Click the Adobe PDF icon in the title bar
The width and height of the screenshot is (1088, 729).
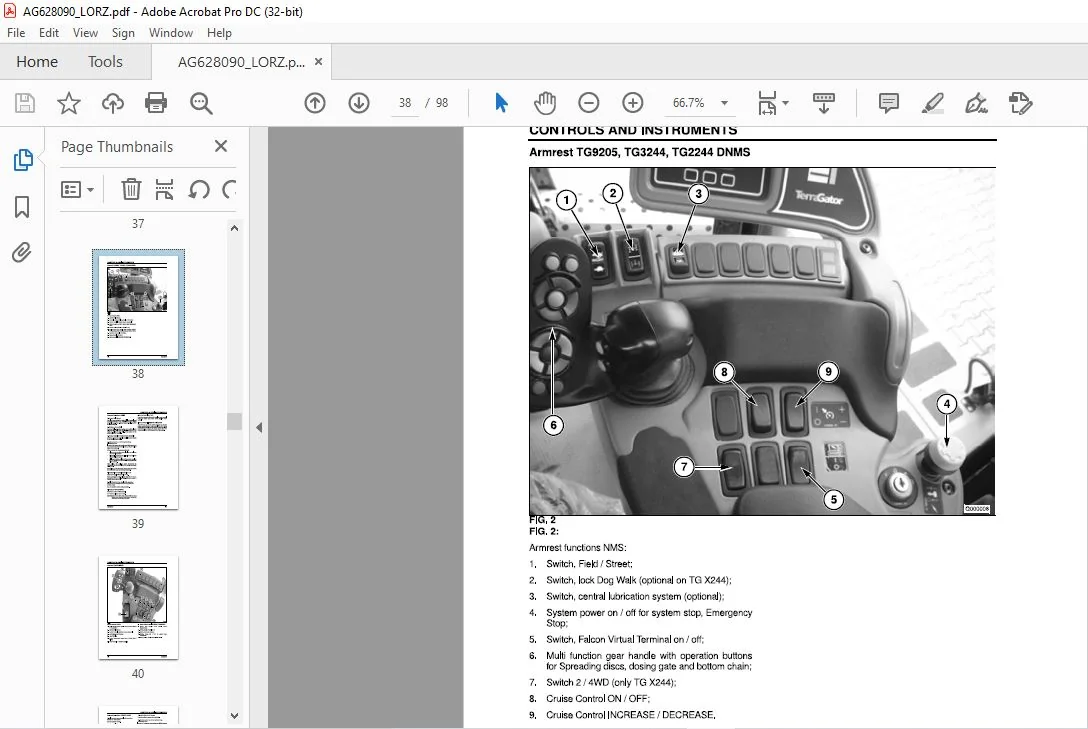click(x=10, y=11)
